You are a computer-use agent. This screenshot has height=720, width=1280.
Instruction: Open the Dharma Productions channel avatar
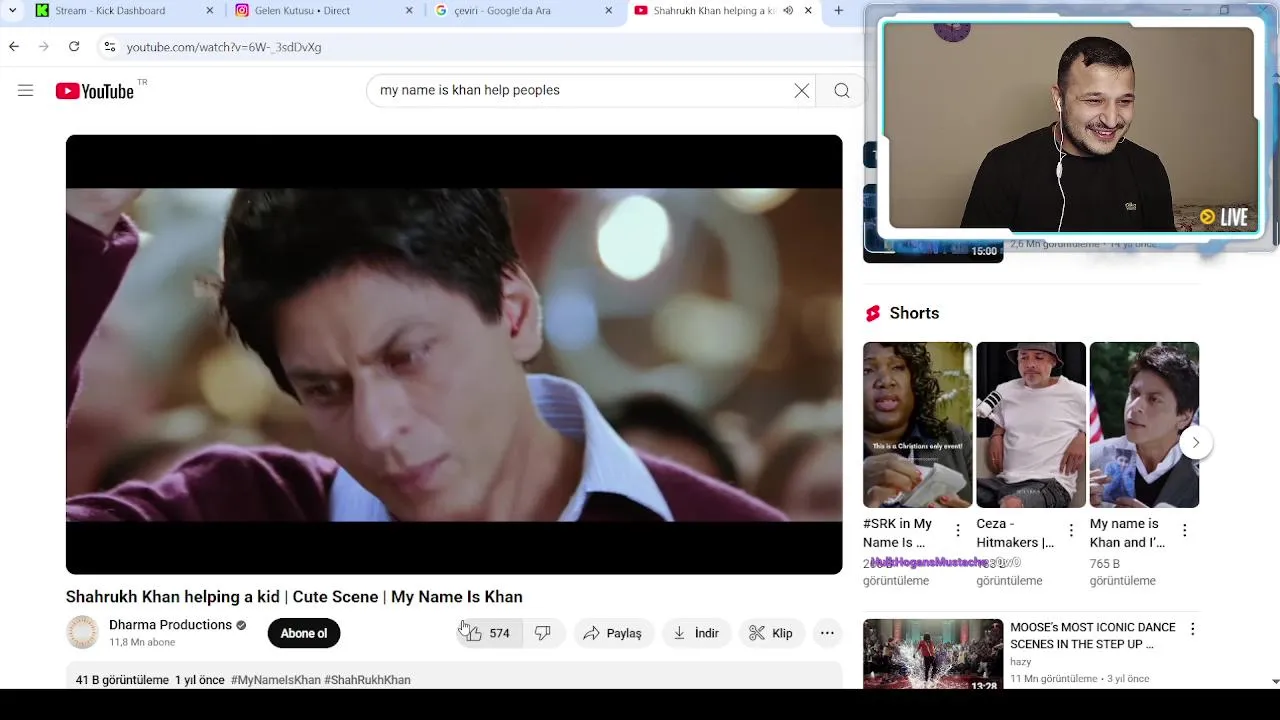click(83, 633)
